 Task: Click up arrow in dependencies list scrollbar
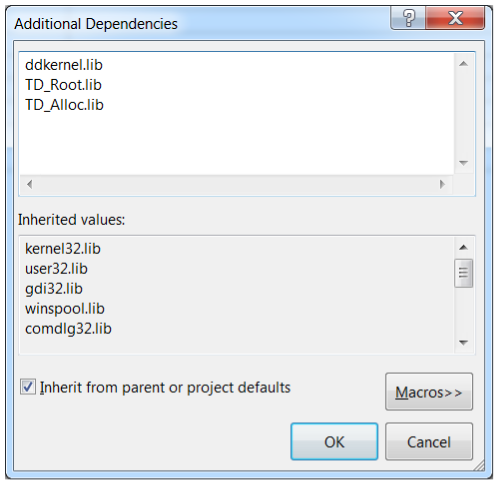click(463, 64)
